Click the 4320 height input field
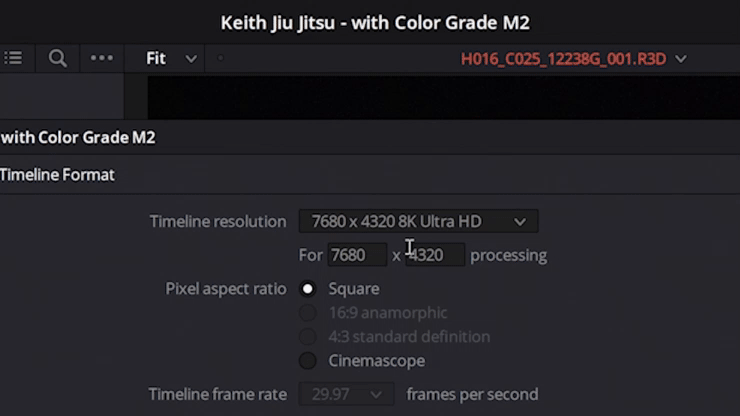The height and width of the screenshot is (416, 740). click(x=435, y=255)
